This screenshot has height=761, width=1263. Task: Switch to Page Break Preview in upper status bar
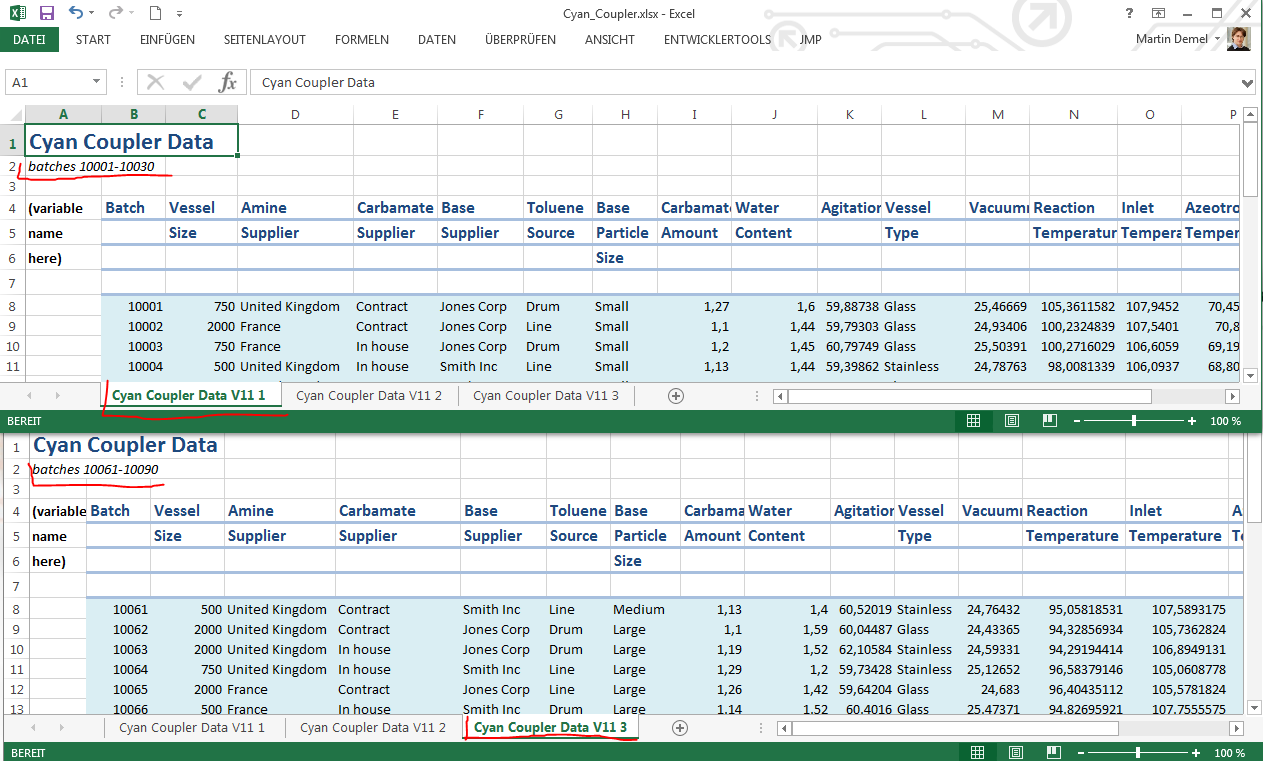pos(1049,421)
